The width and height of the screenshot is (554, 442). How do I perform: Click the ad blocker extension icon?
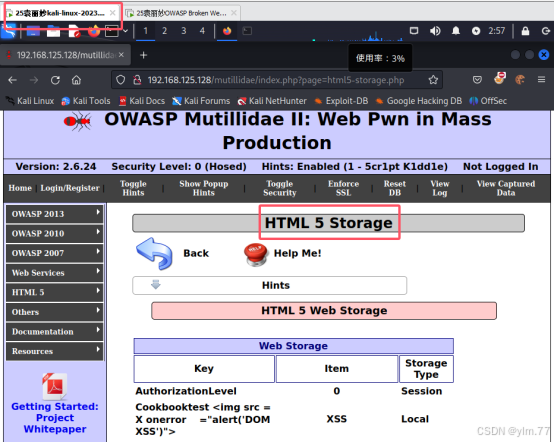(500, 78)
